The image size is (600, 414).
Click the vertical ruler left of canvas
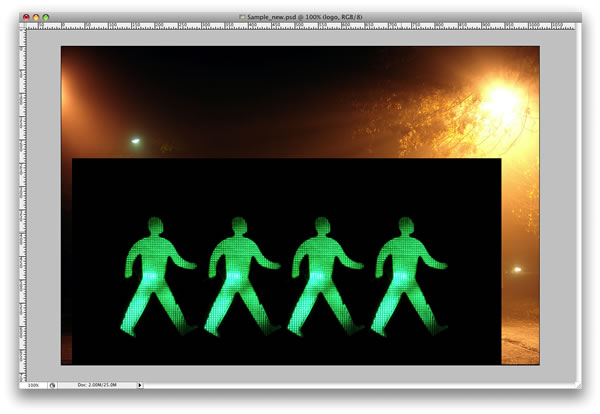23,205
